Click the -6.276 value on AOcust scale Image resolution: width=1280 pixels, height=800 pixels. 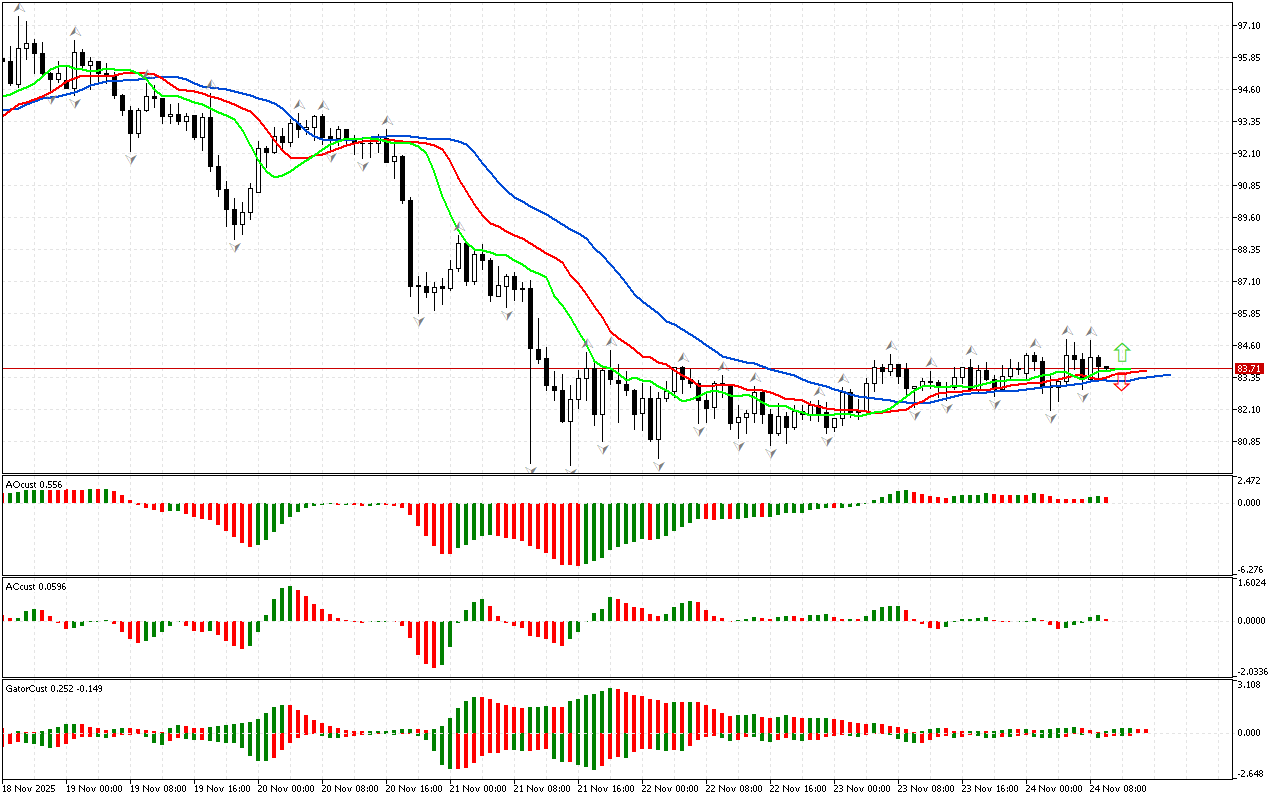[1250, 569]
